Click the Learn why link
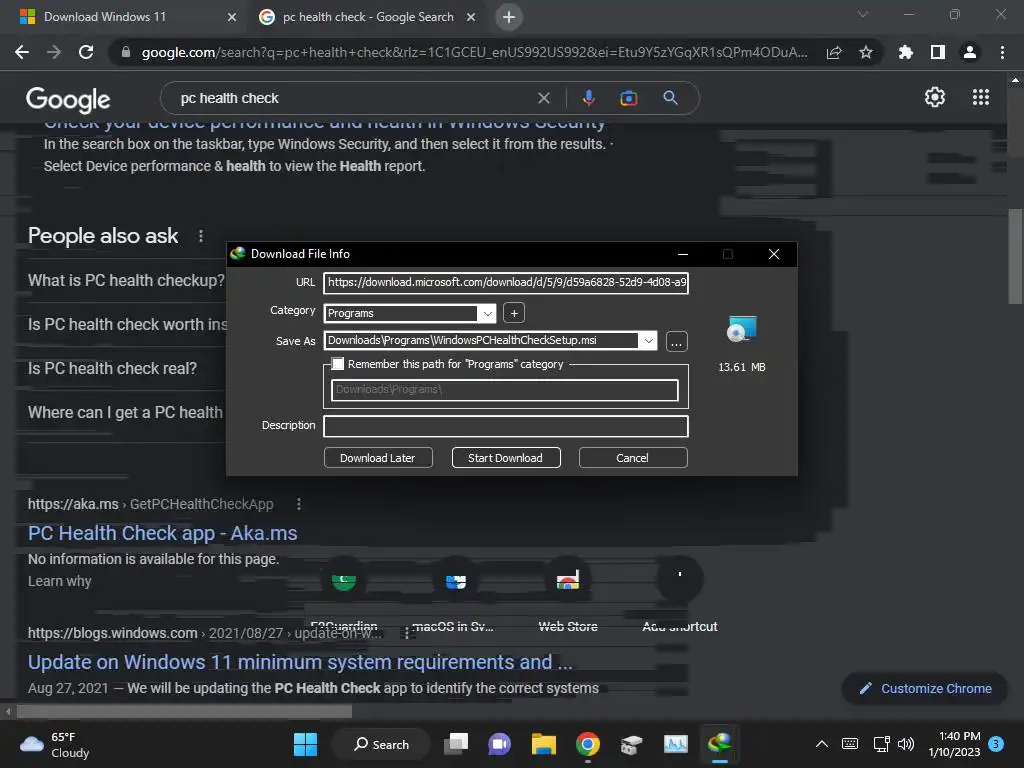 click(59, 581)
